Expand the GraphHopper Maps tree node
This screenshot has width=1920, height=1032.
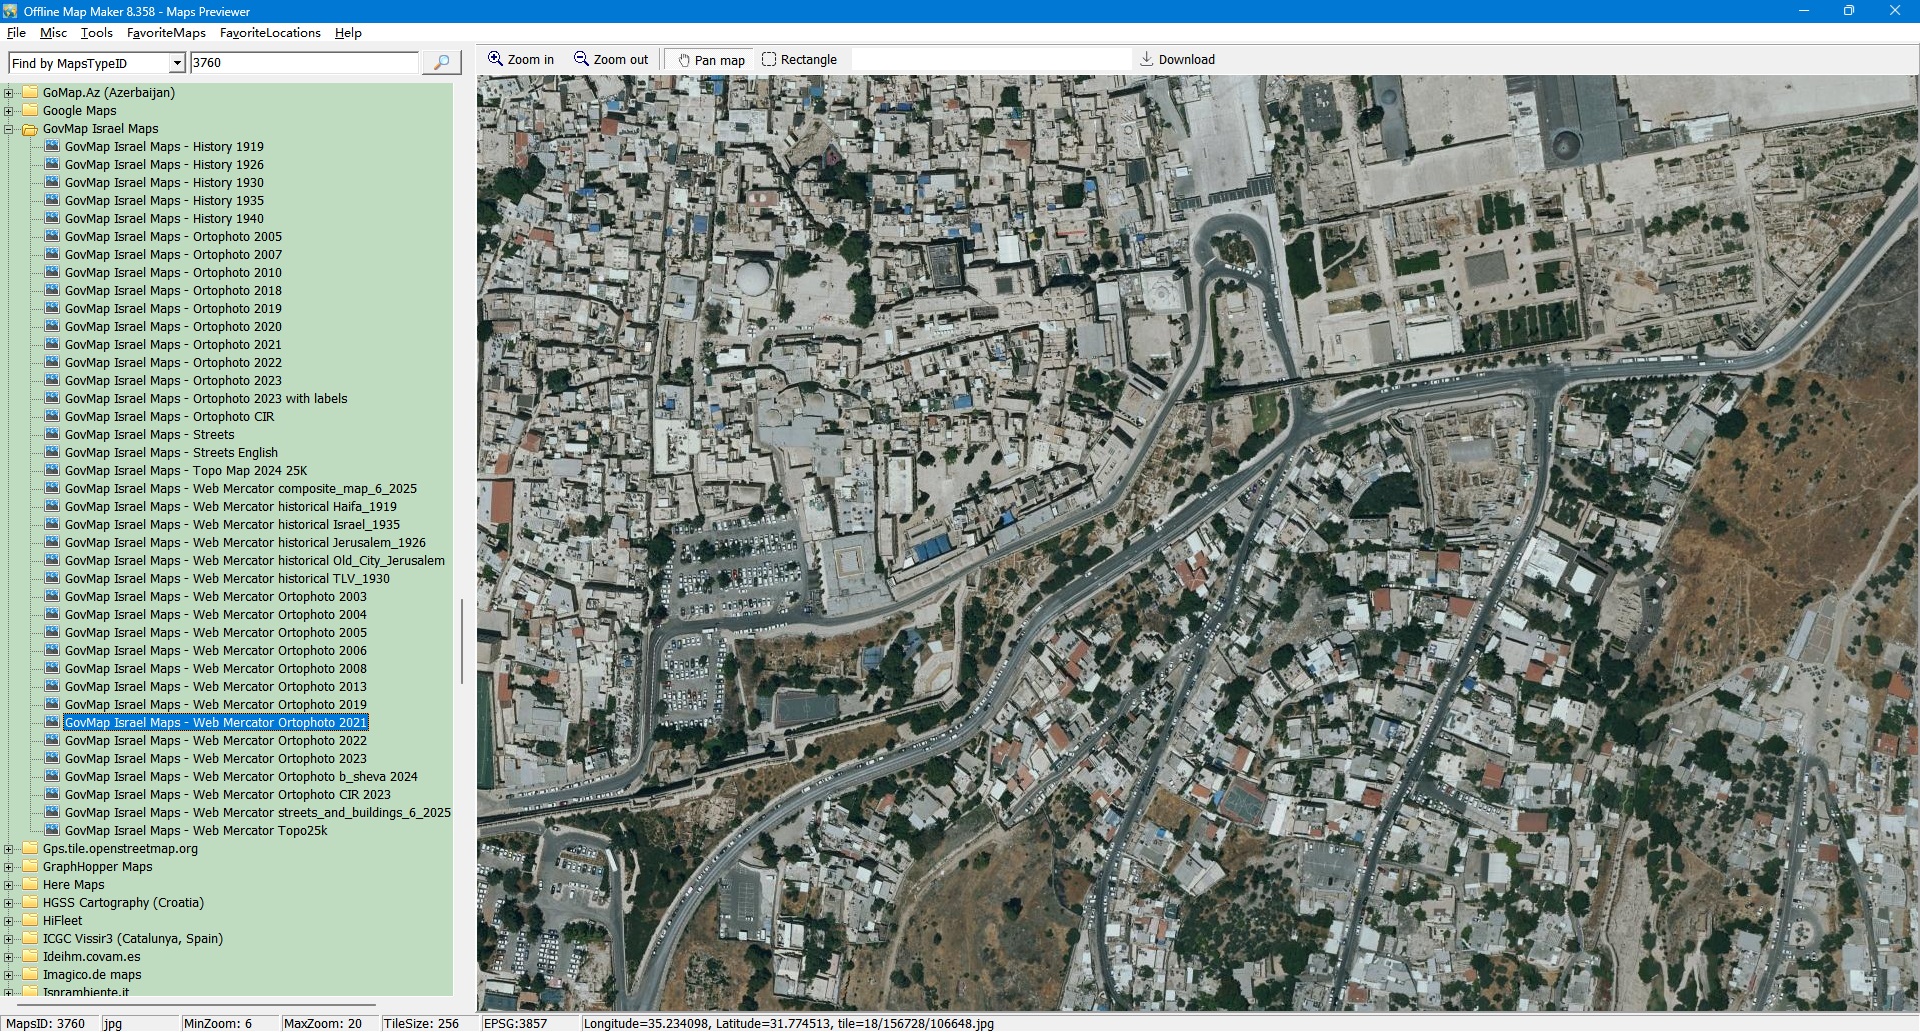9,867
